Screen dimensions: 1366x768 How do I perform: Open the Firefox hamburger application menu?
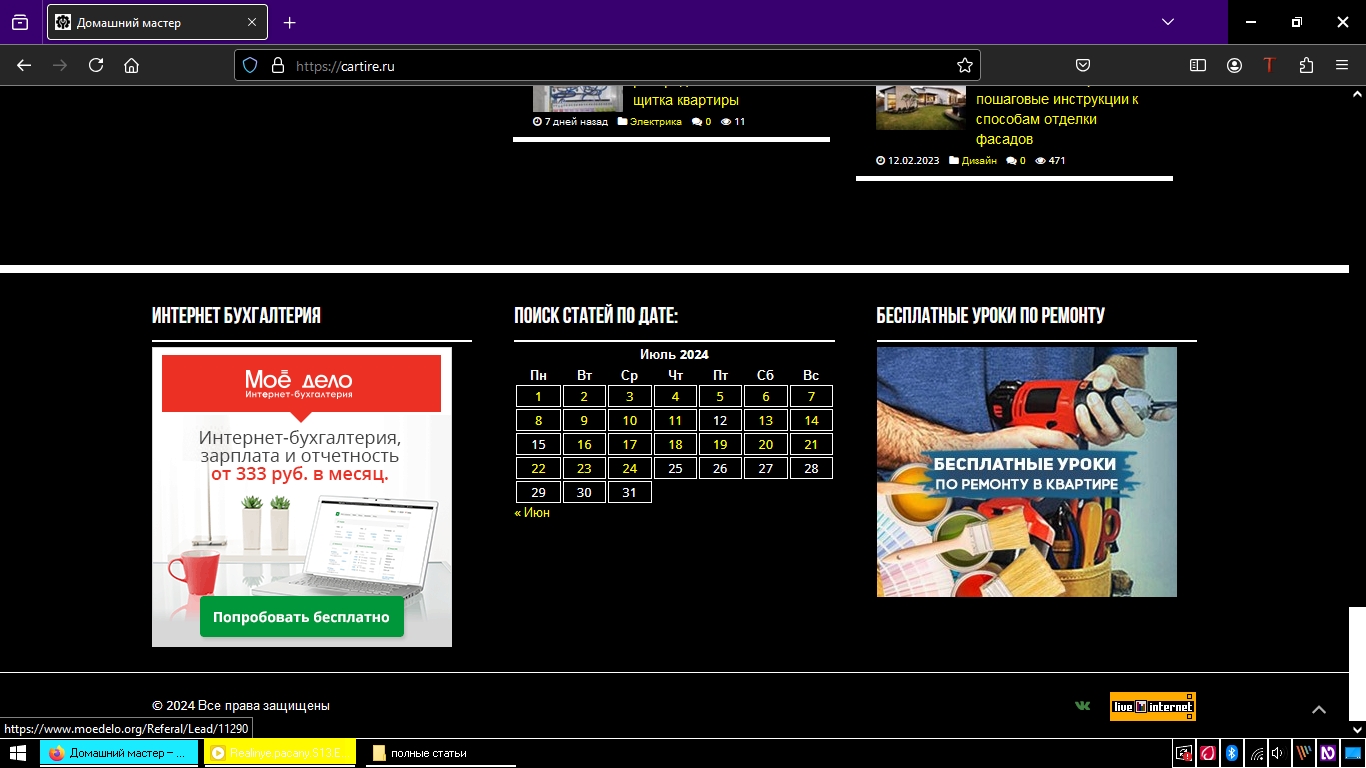point(1342,65)
